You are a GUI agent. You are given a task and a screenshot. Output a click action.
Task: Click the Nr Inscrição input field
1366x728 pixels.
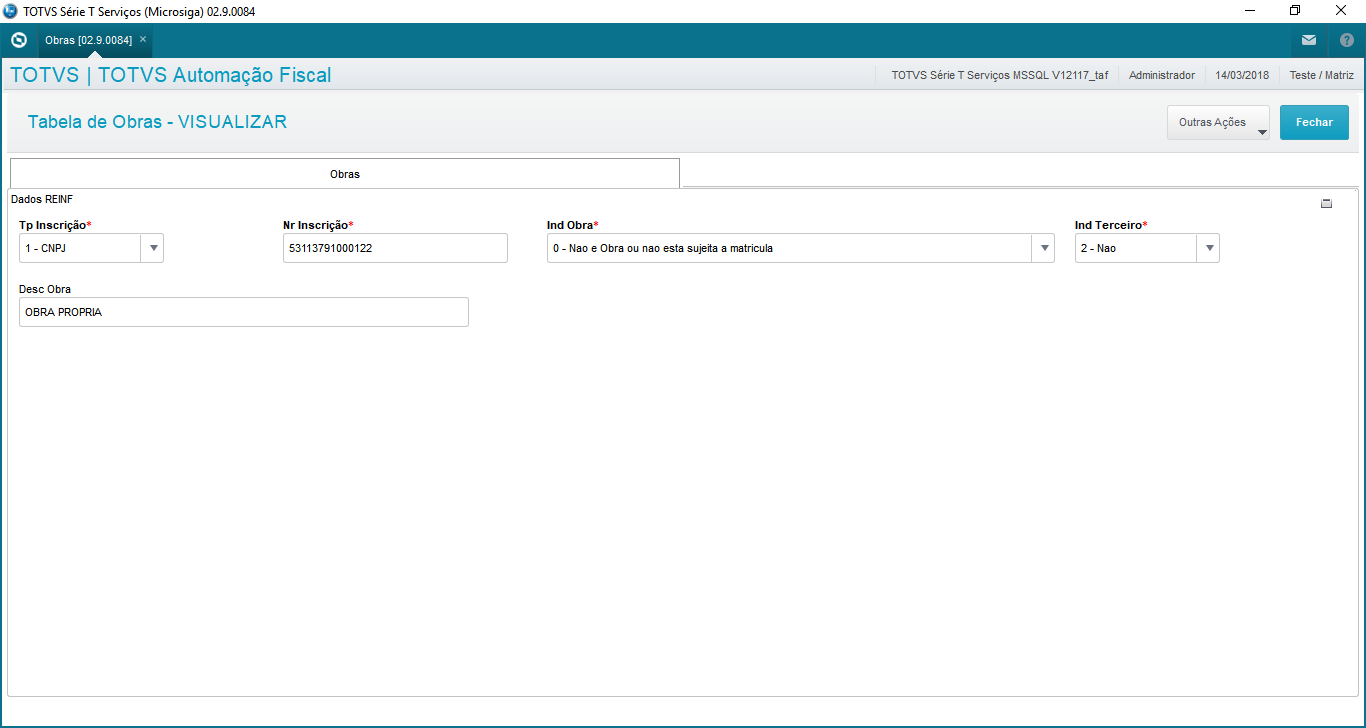[395, 248]
